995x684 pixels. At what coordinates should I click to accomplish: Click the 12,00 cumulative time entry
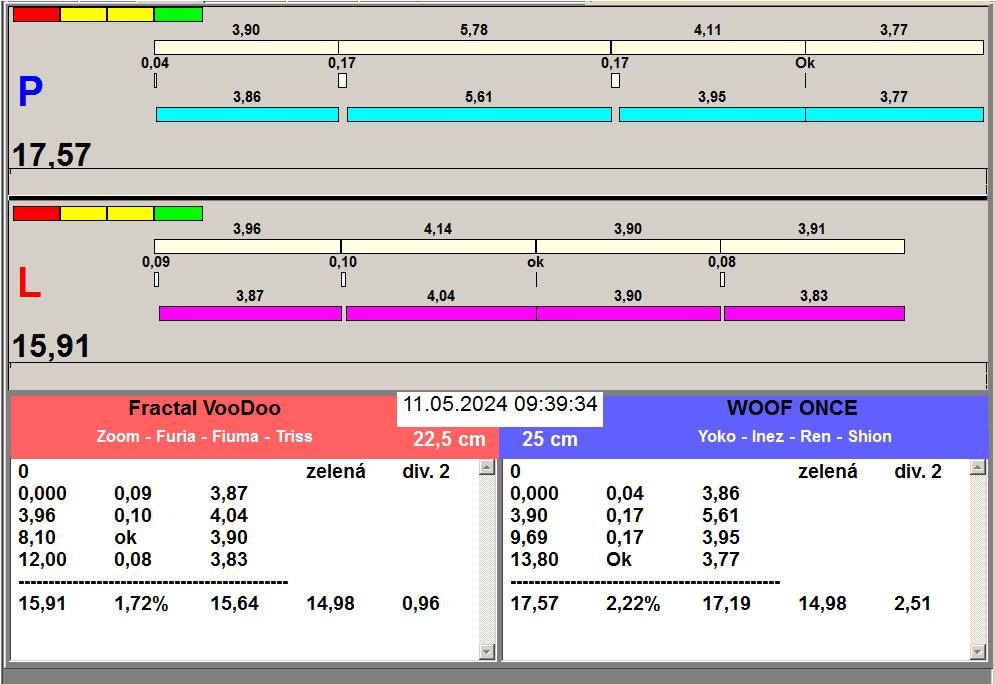pos(42,560)
